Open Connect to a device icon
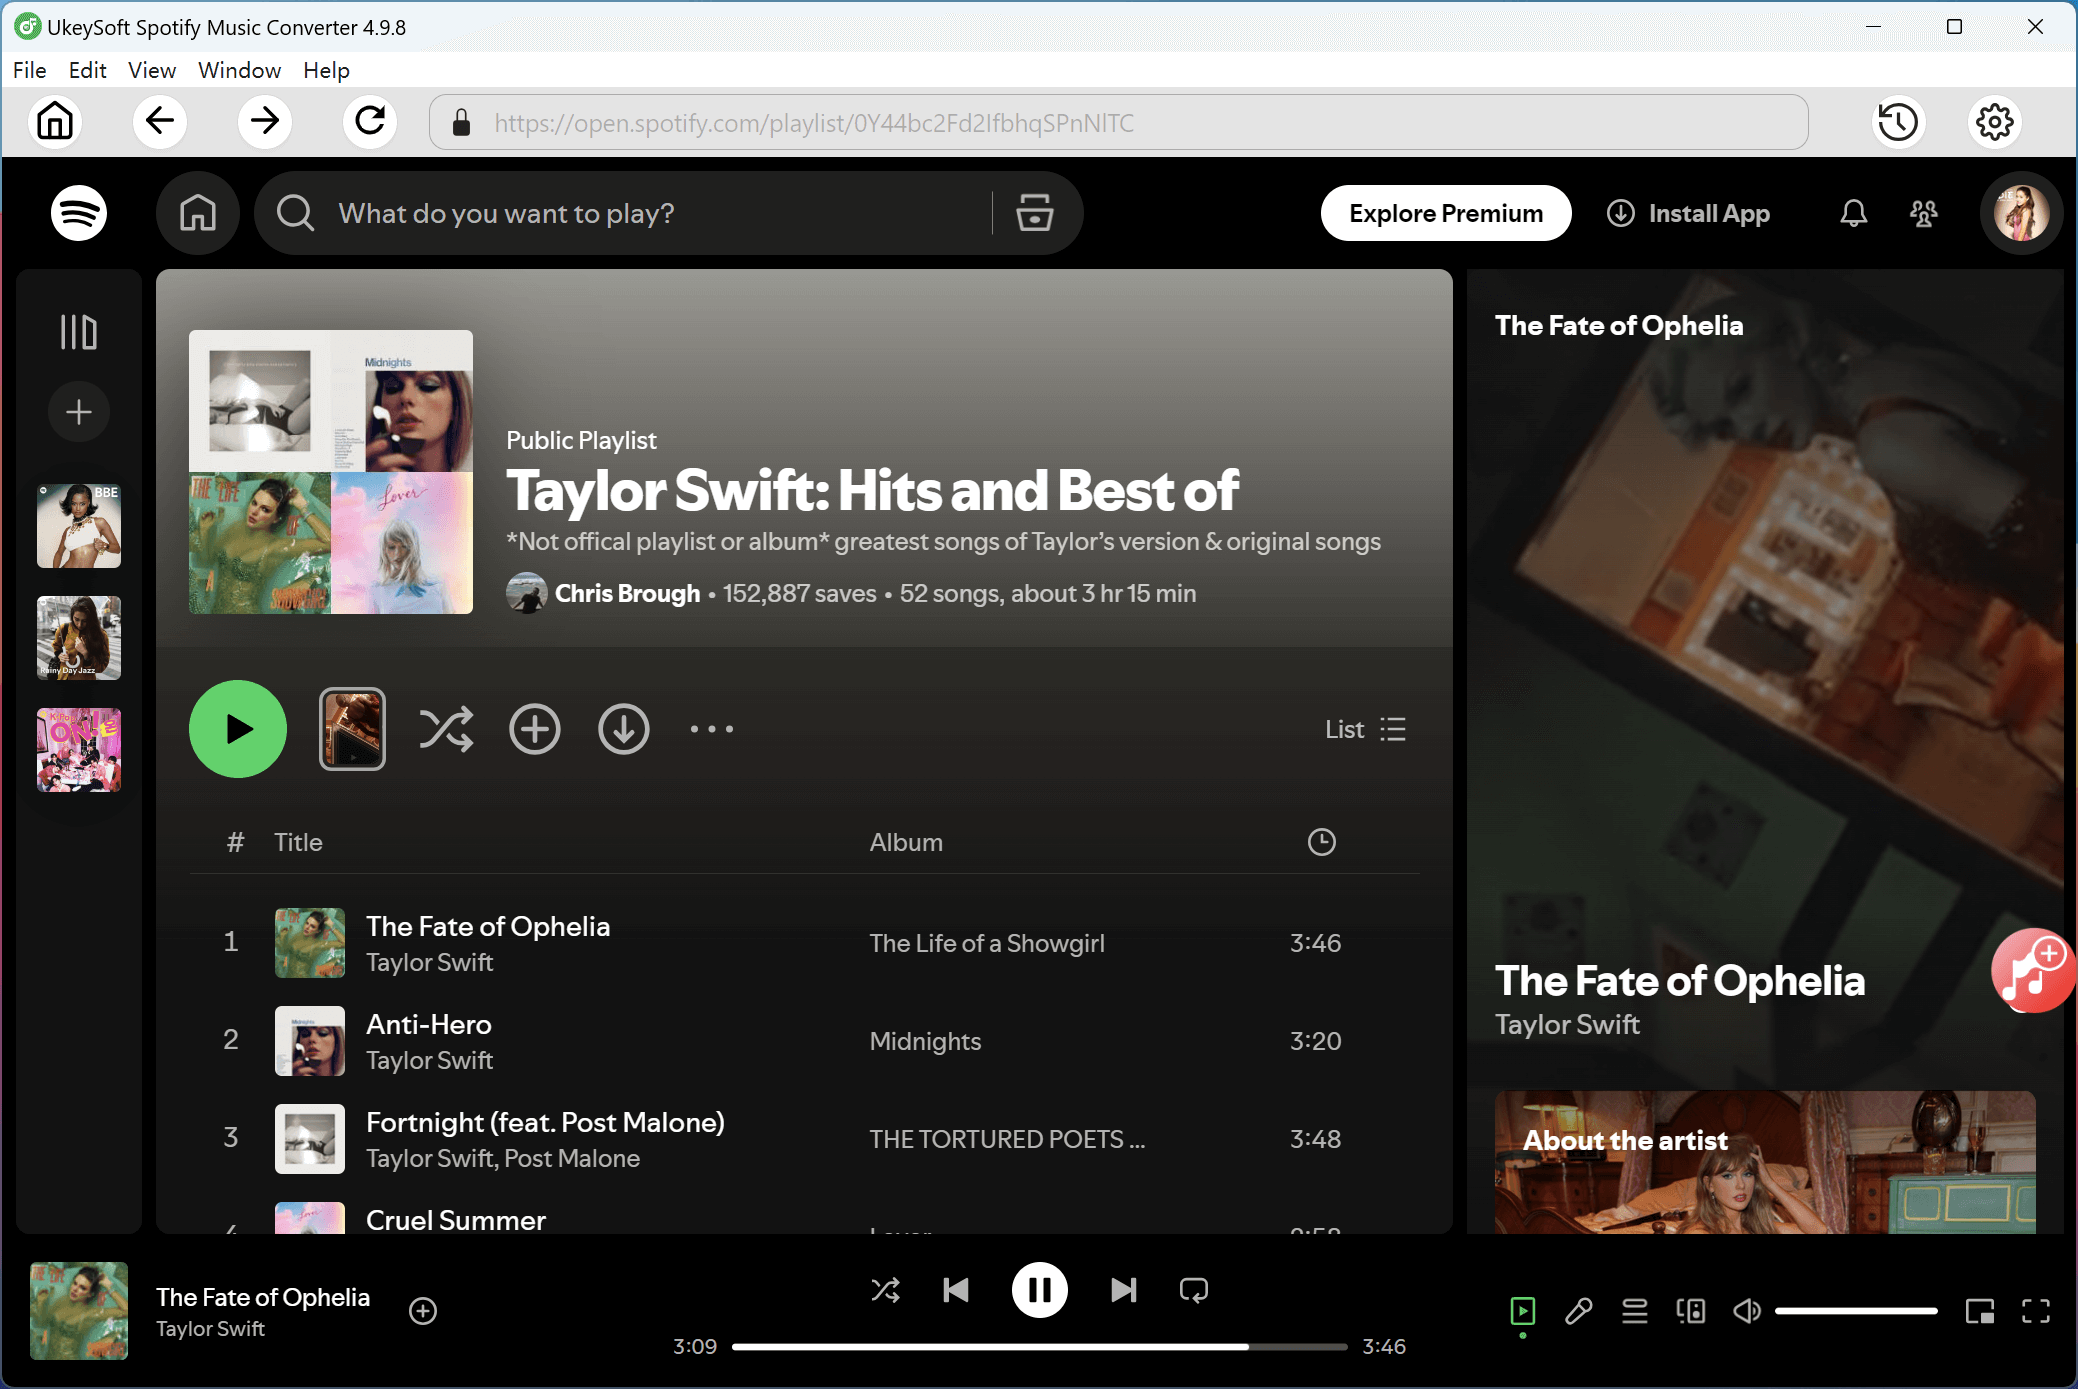Viewport: 2078px width, 1389px height. 1690,1311
